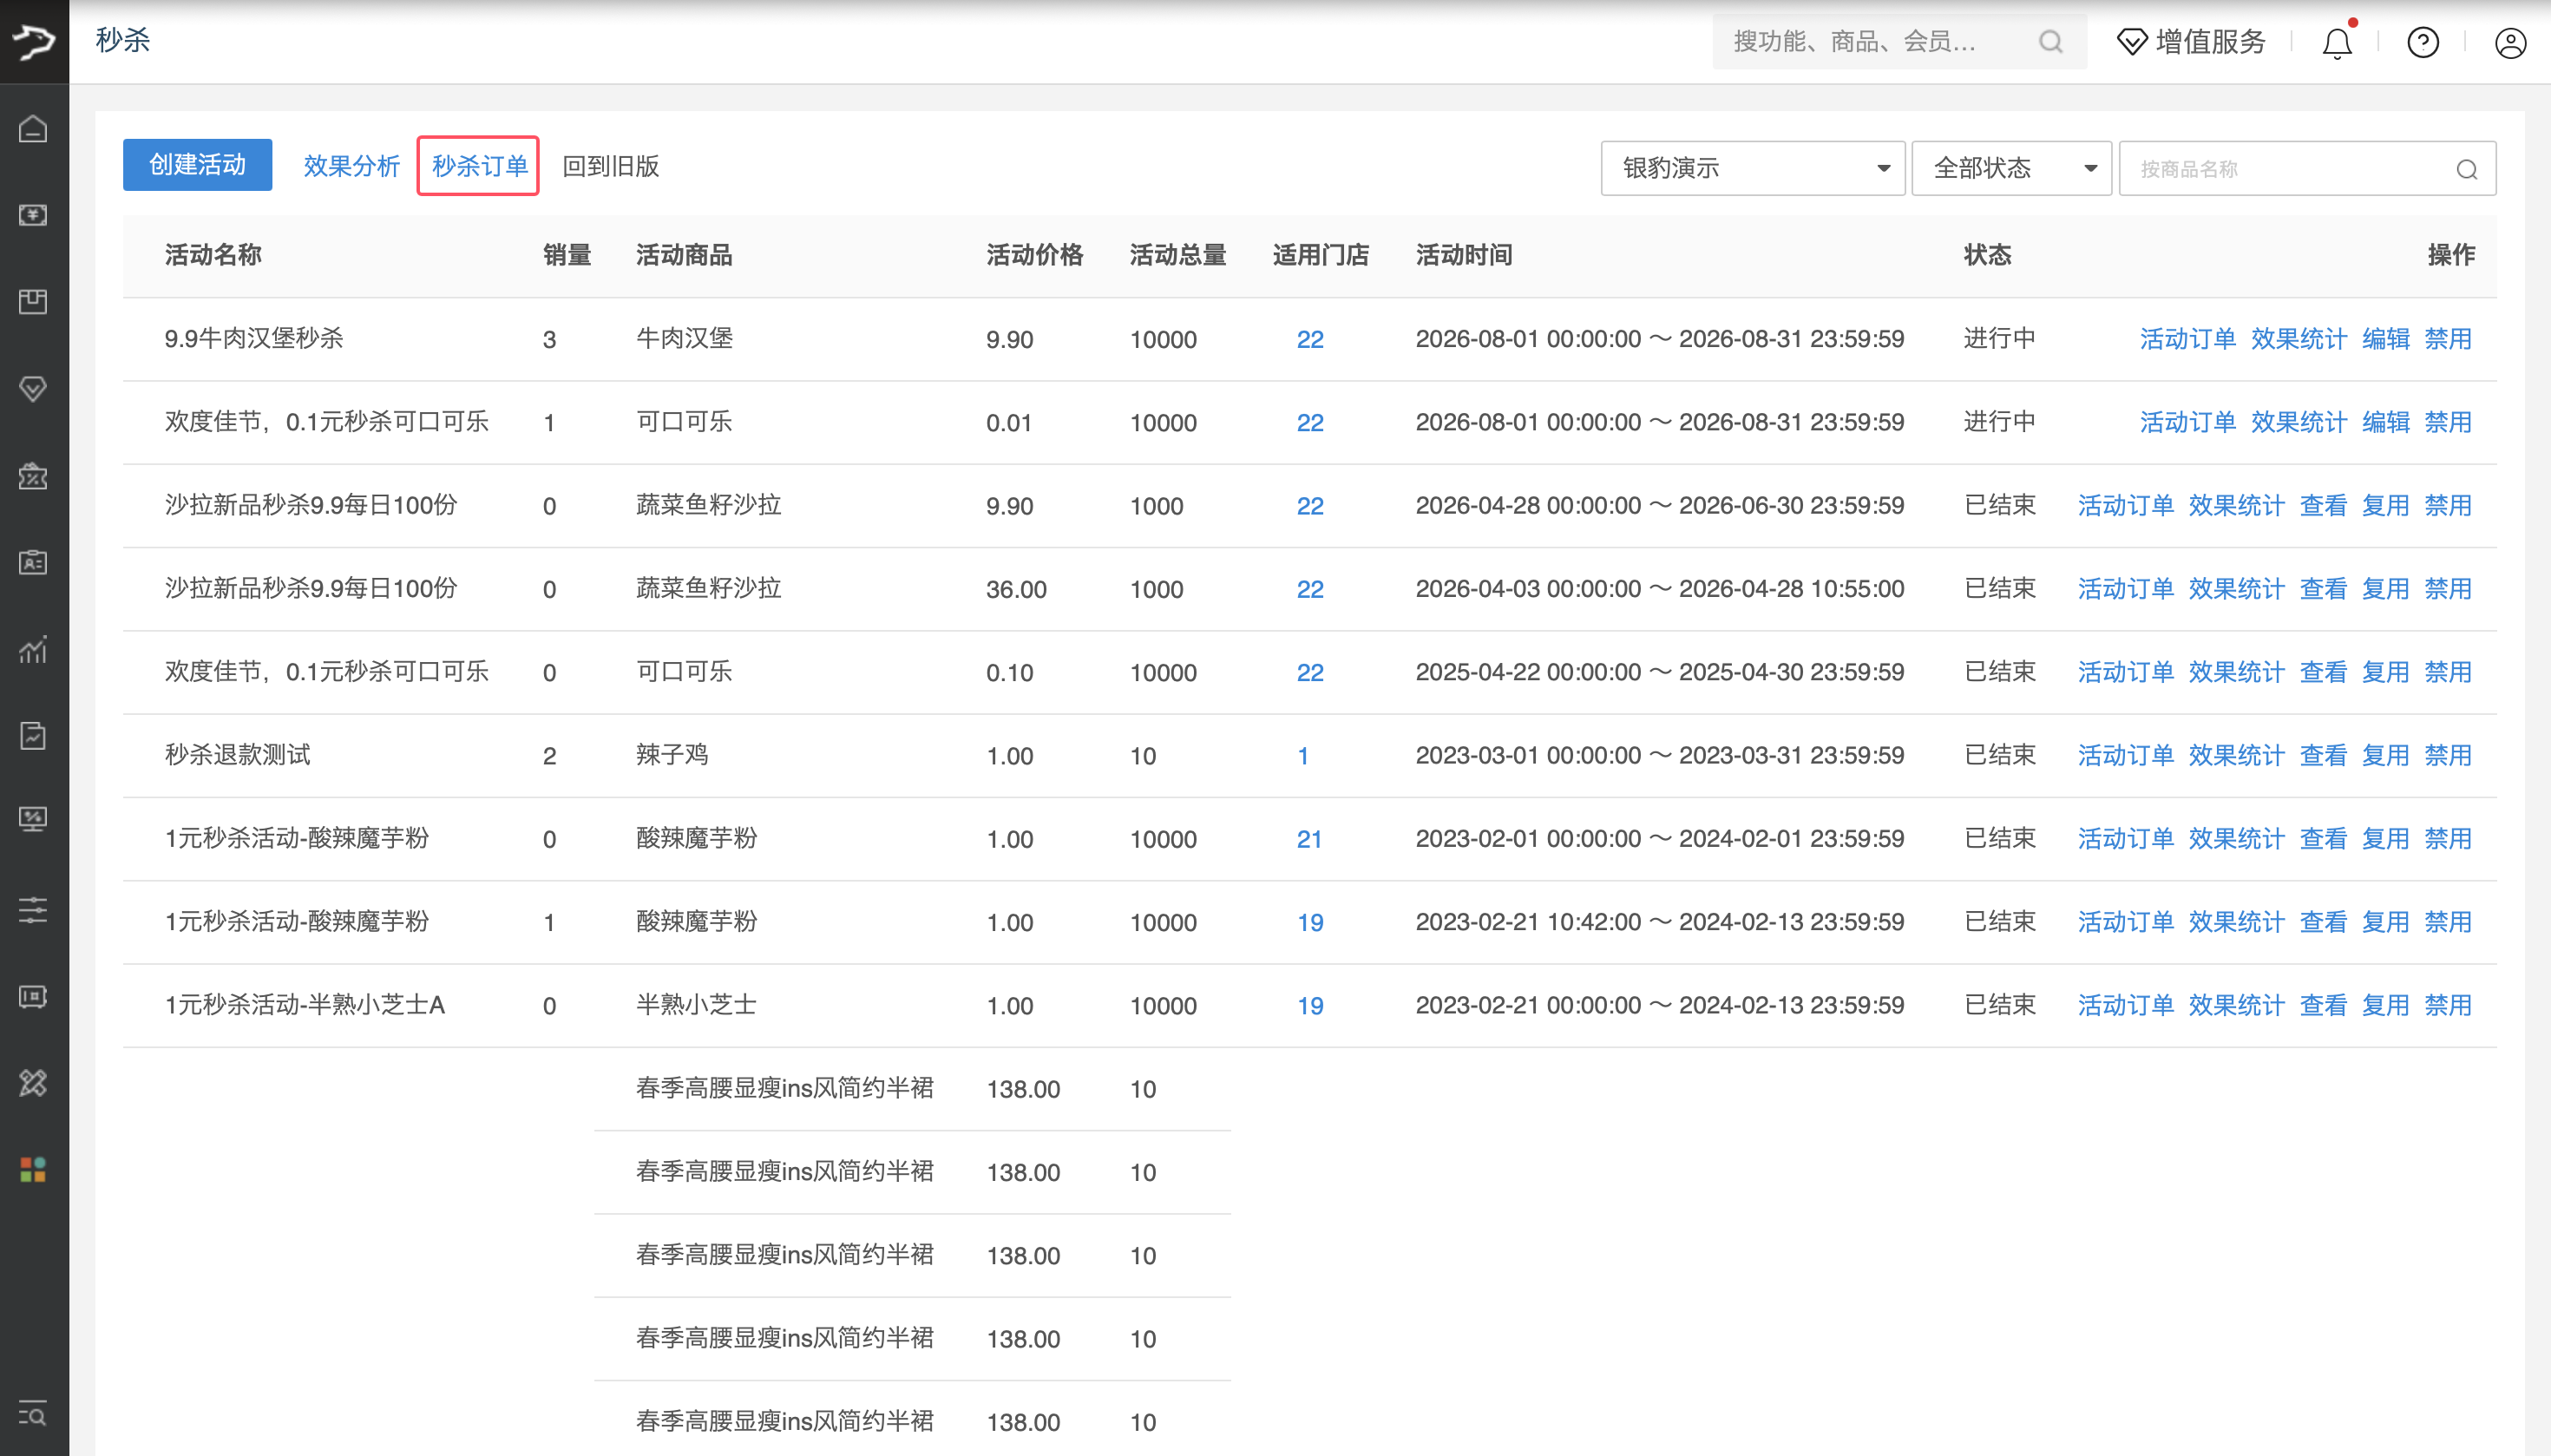The image size is (2551, 1456).
Task: Open 效果统计 for the 0.10 可口可乐 row
Action: tap(2236, 672)
